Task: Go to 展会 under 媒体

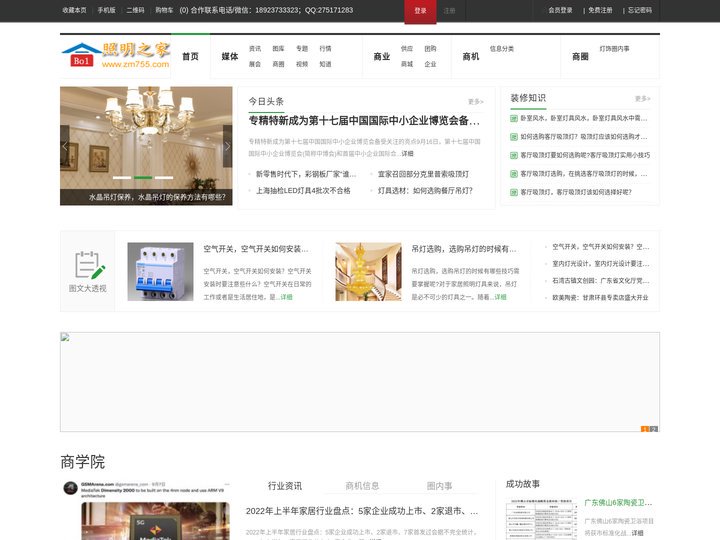Action: point(255,64)
